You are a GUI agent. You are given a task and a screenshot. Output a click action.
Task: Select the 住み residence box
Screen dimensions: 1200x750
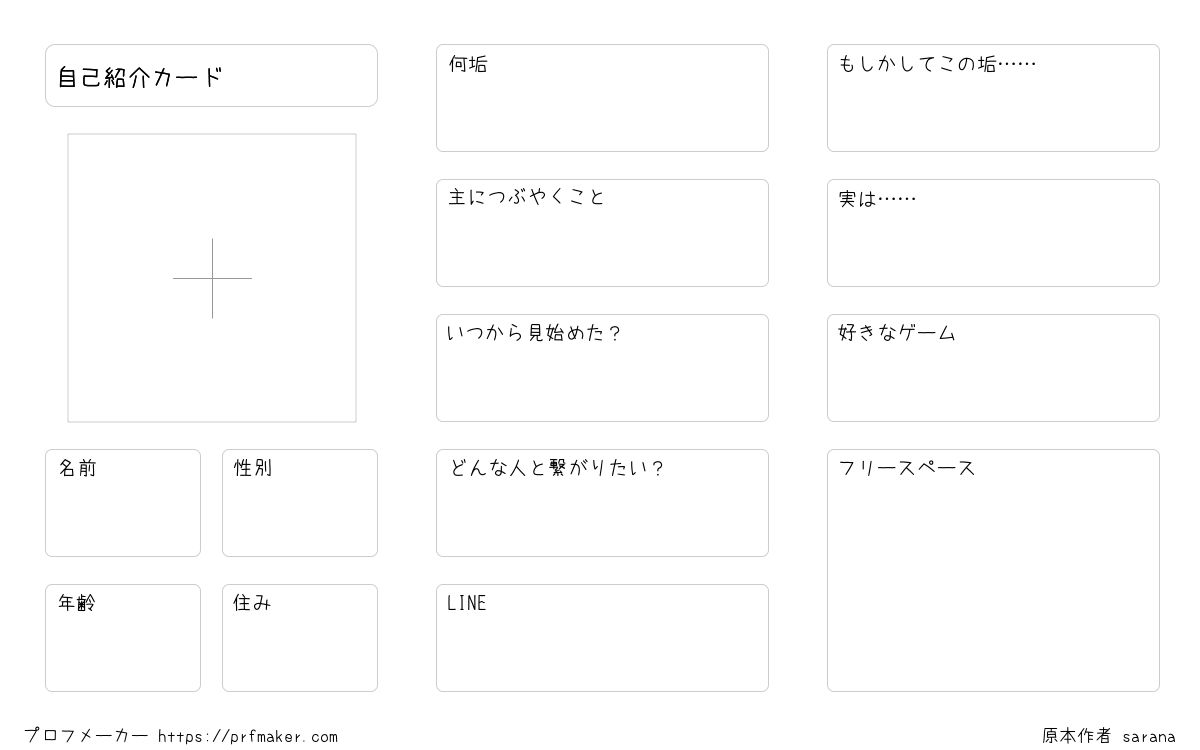click(300, 638)
